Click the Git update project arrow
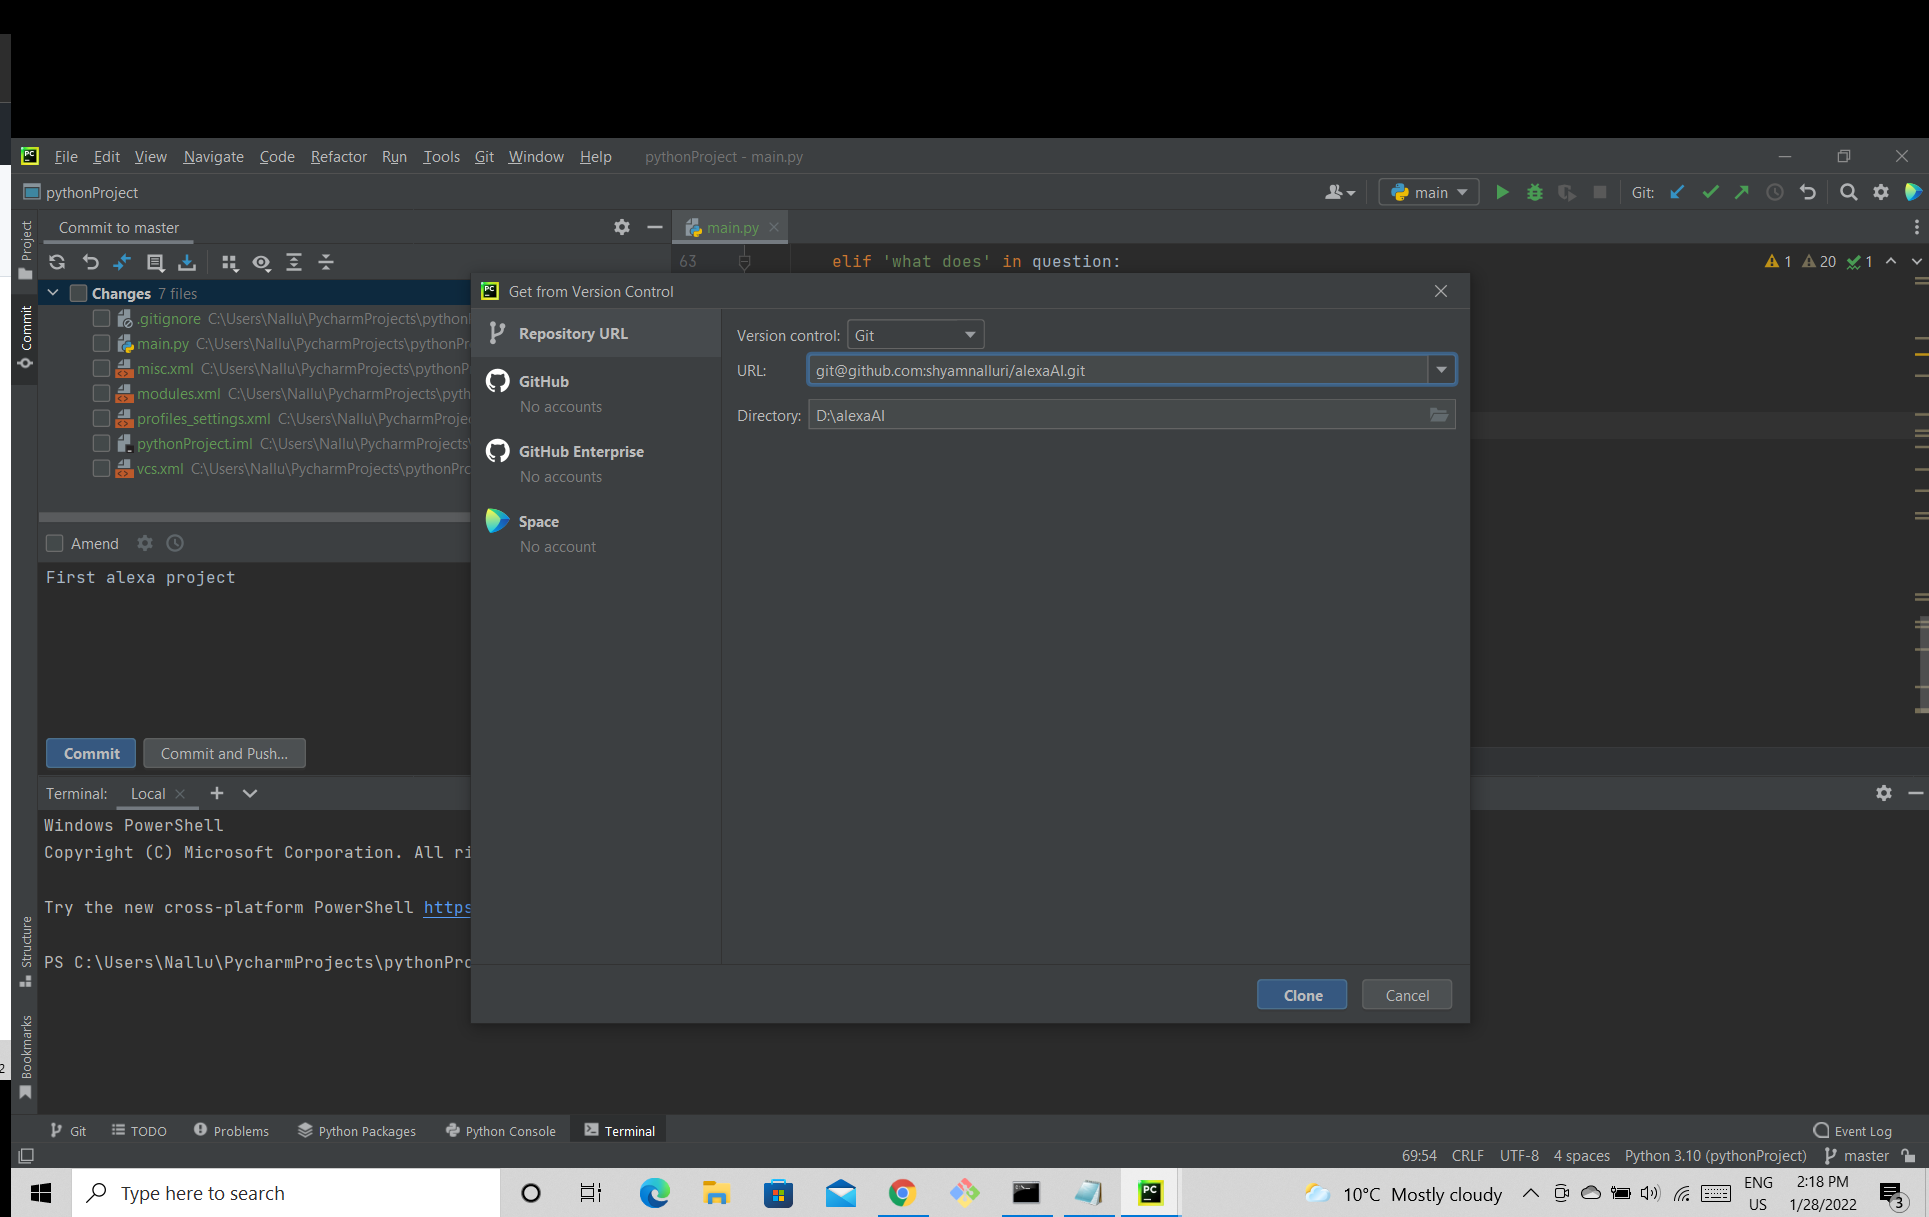The image size is (1929, 1217). (1677, 192)
